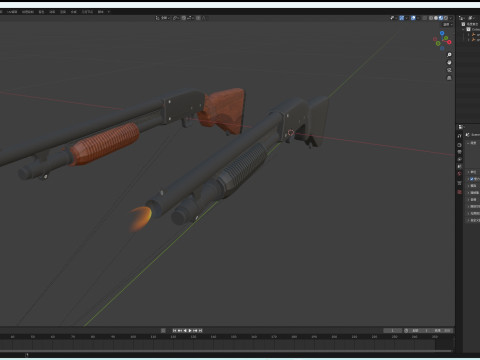Select solid viewport shading mode
Image resolution: width=480 pixels, height=360 pixels.
tap(436, 18)
